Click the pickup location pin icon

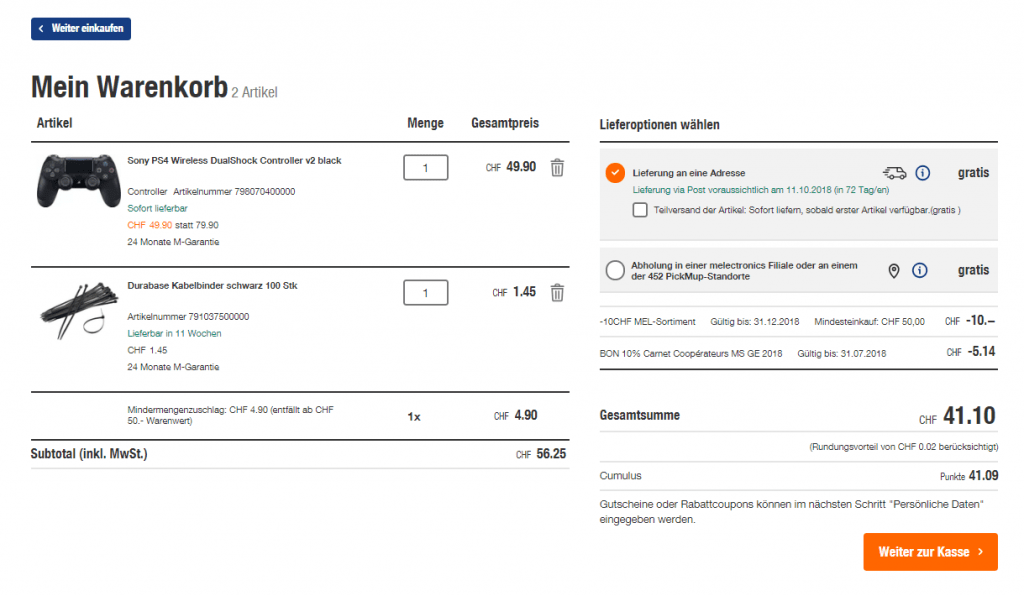(x=894, y=271)
